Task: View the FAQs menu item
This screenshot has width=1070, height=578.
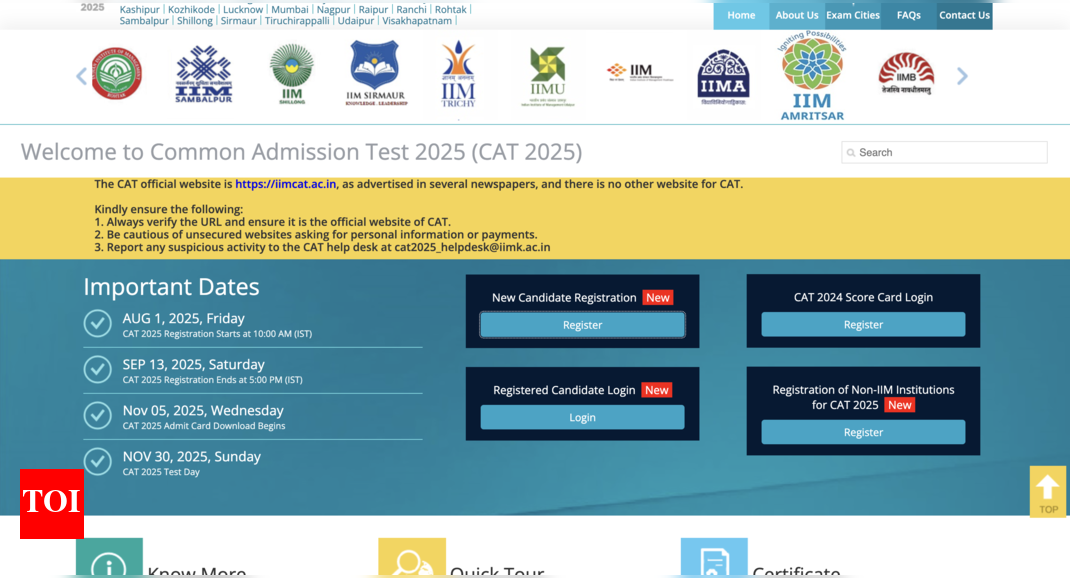Action: (909, 15)
